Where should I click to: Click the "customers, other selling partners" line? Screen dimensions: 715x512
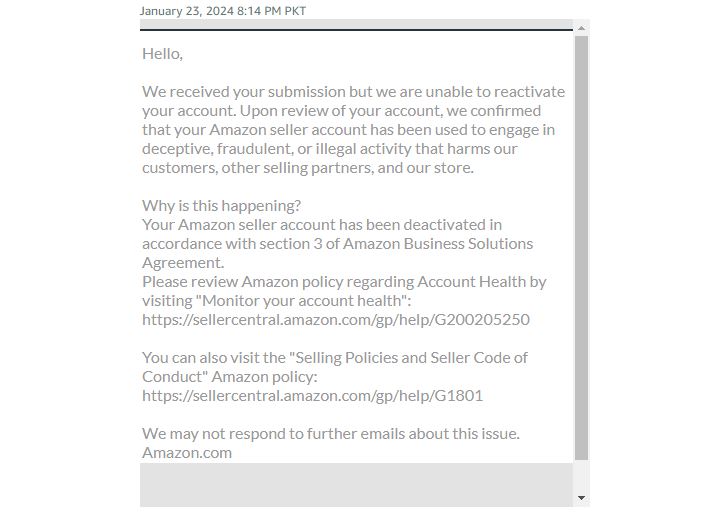(308, 168)
